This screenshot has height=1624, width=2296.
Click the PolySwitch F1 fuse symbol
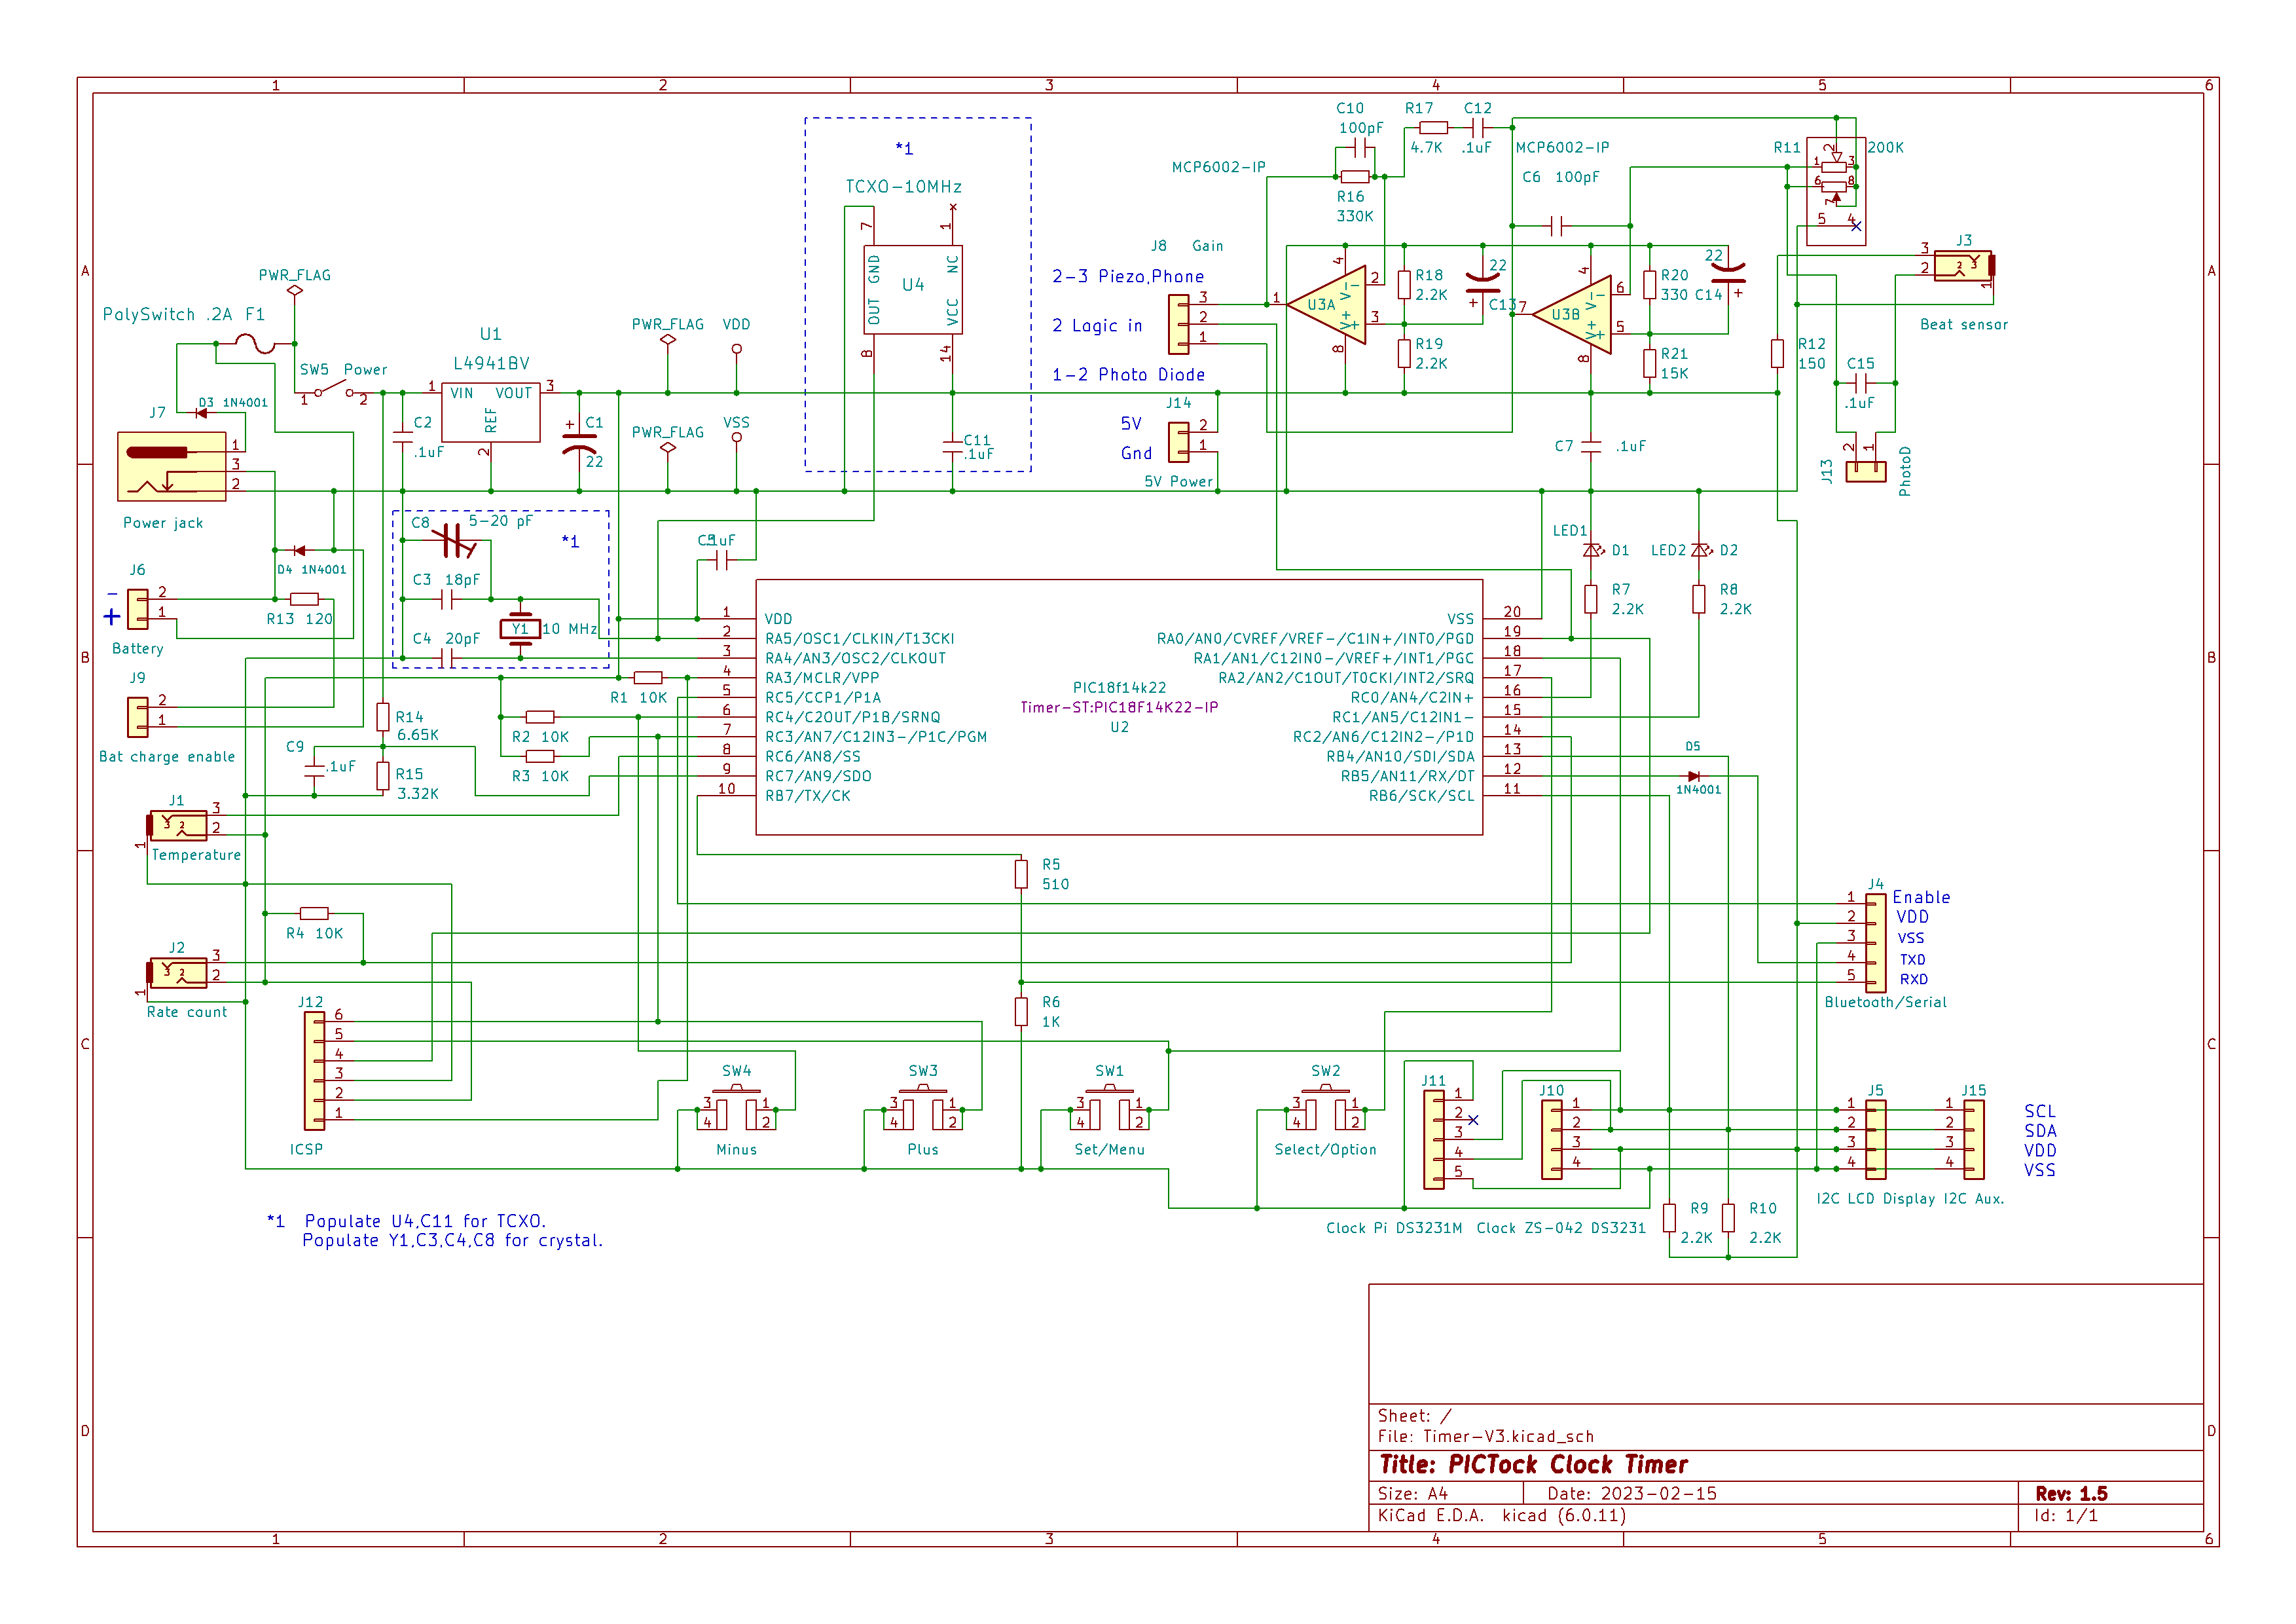(x=256, y=344)
